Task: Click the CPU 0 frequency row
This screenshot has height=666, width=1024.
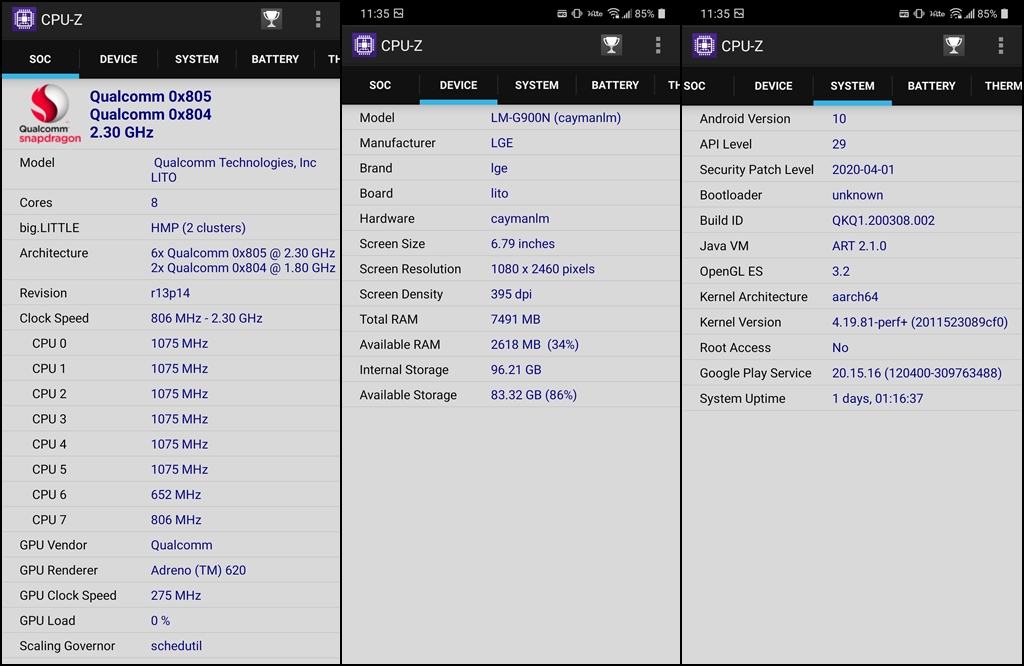Action: [171, 343]
